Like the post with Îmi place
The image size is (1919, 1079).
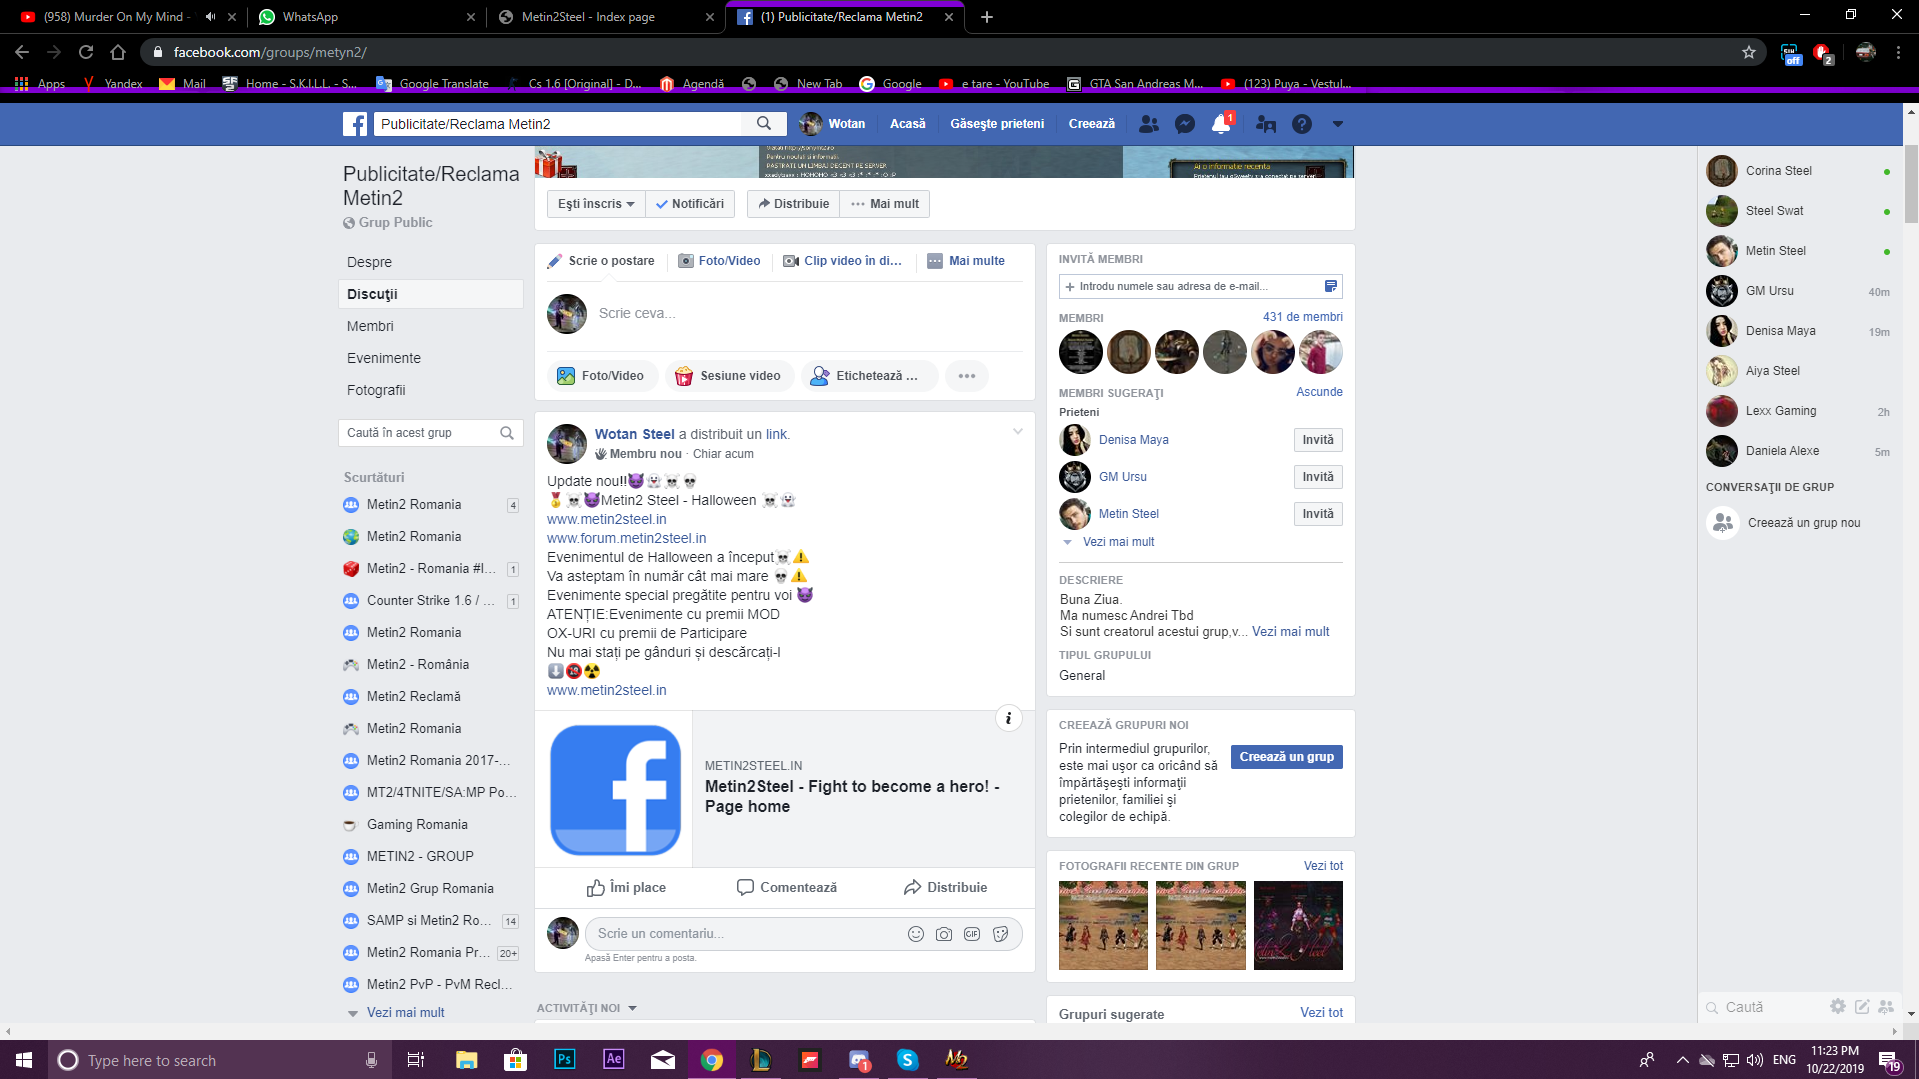point(626,888)
